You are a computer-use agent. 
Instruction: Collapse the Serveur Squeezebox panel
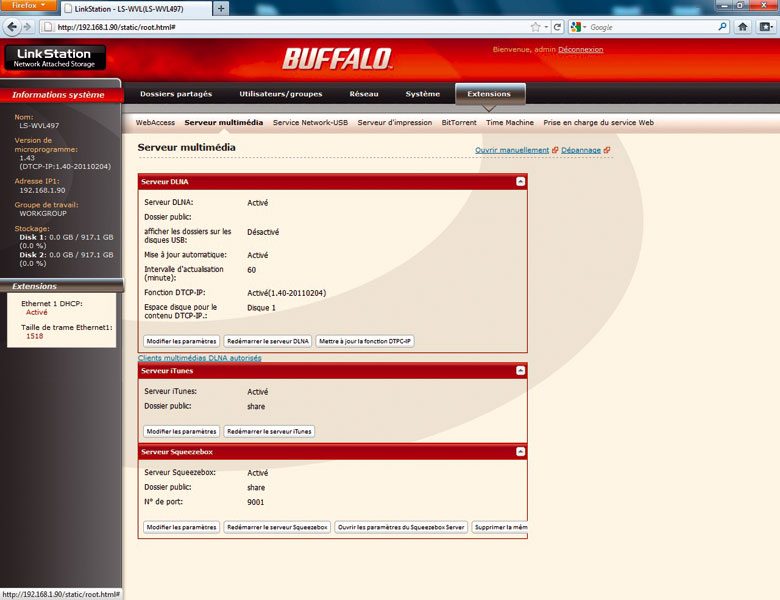pos(520,452)
